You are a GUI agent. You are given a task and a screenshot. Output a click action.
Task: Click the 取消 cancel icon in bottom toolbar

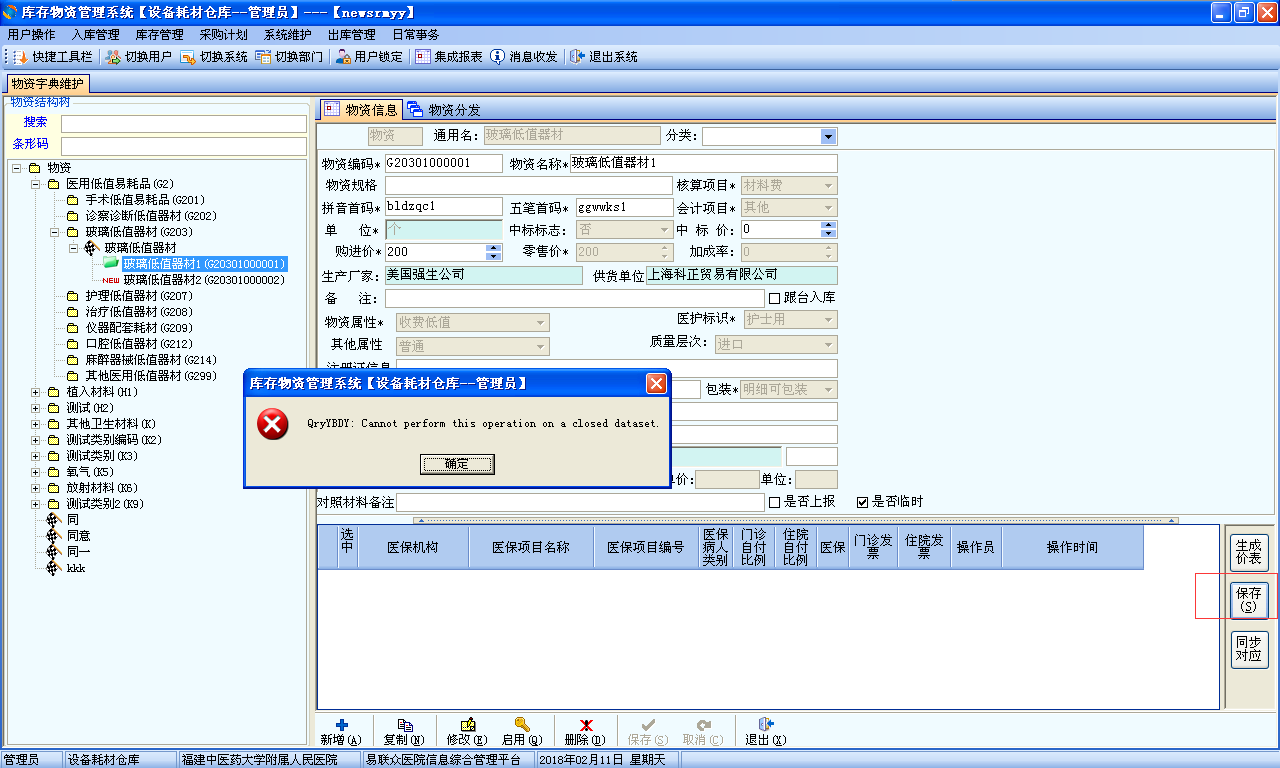click(x=703, y=725)
